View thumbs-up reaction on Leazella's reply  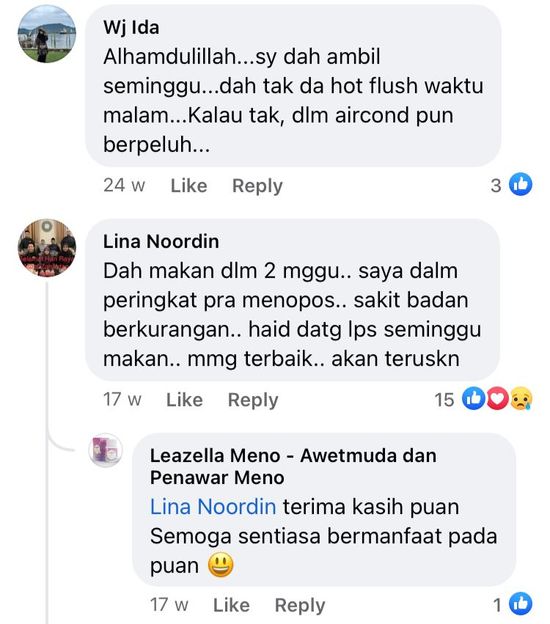click(521, 604)
